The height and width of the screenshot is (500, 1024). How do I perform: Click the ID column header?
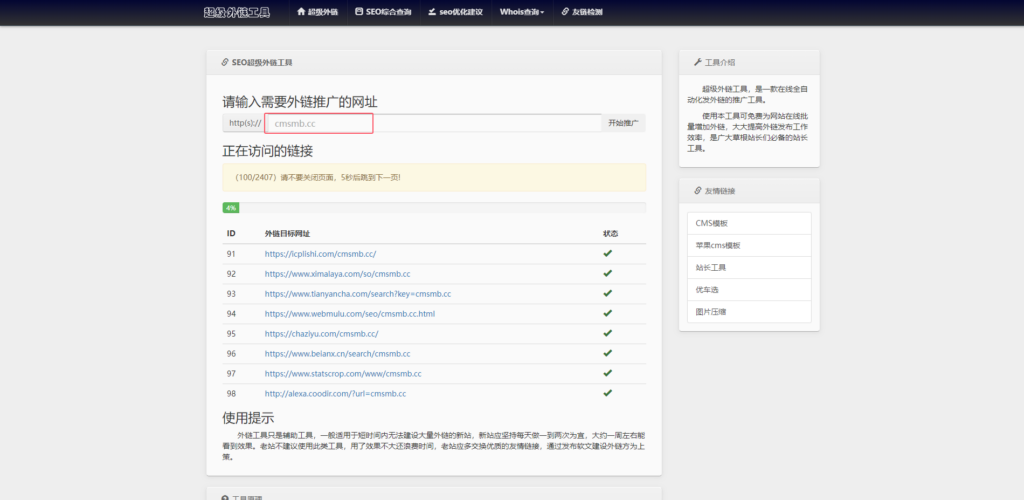pos(231,234)
